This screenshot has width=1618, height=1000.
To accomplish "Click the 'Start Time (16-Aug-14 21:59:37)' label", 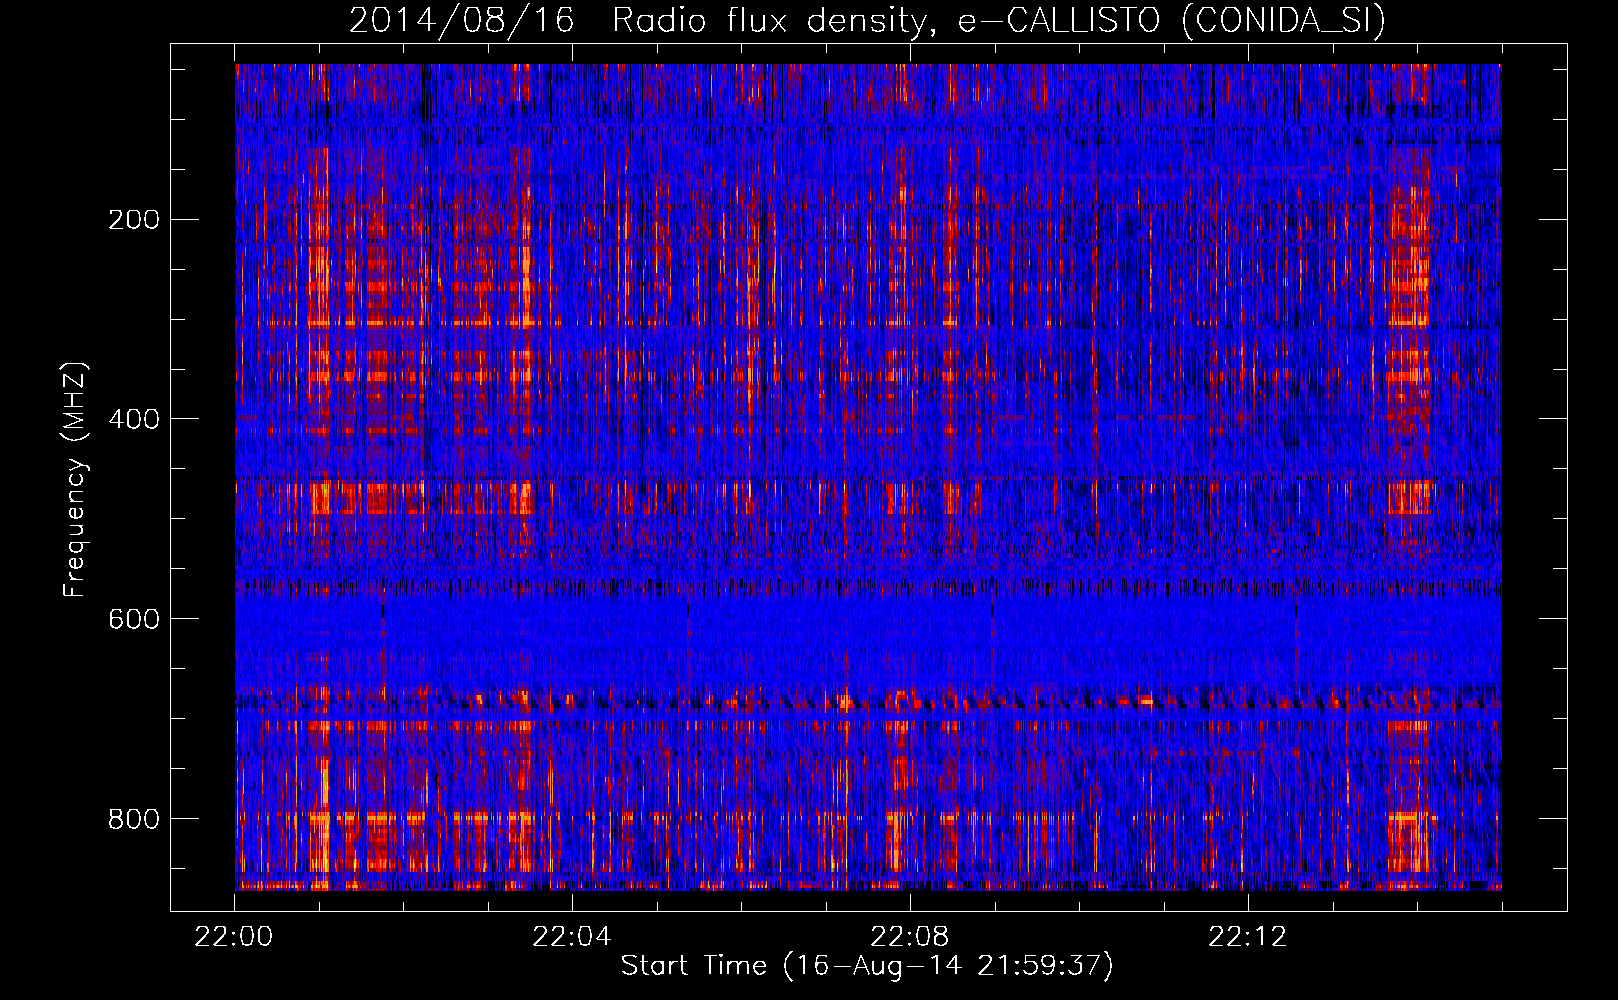I will coord(867,966).
